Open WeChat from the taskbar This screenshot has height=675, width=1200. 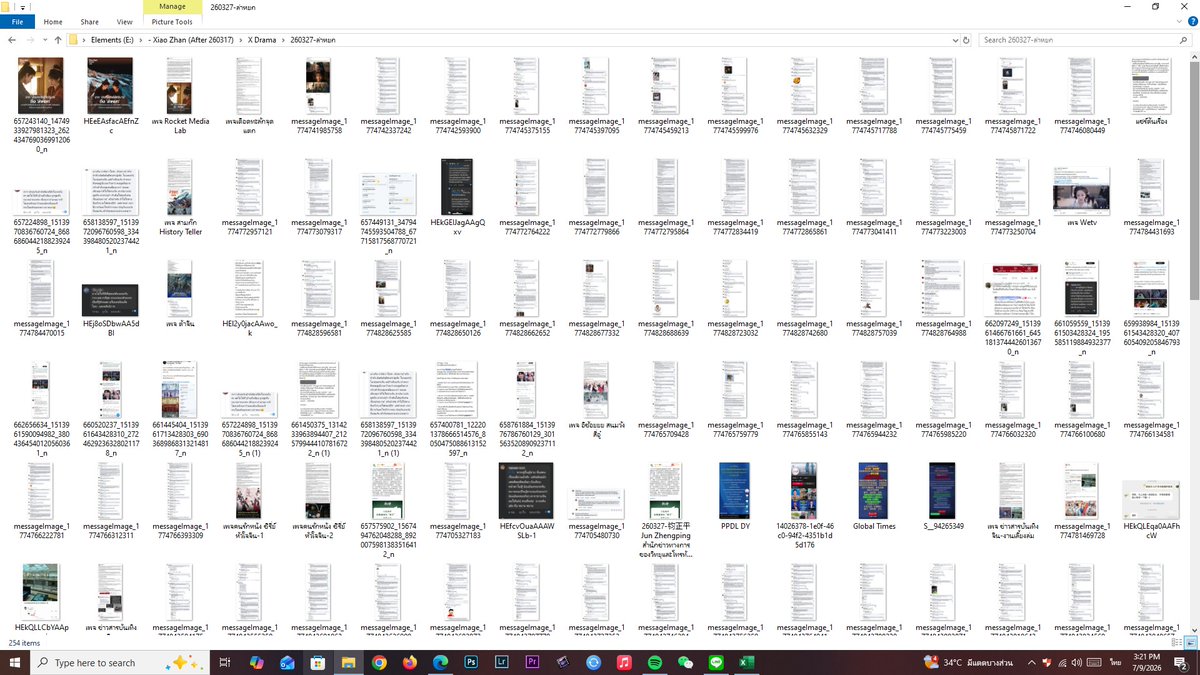point(685,662)
